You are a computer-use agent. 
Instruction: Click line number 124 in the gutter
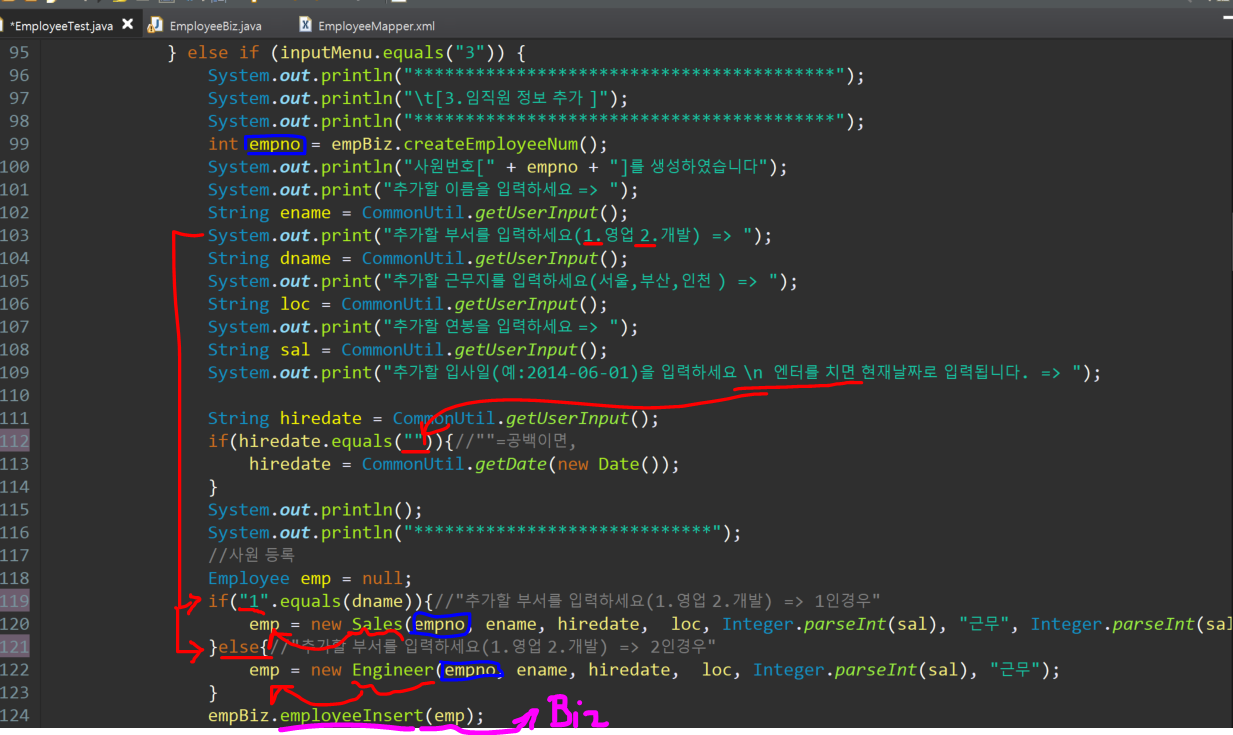click(x=14, y=716)
